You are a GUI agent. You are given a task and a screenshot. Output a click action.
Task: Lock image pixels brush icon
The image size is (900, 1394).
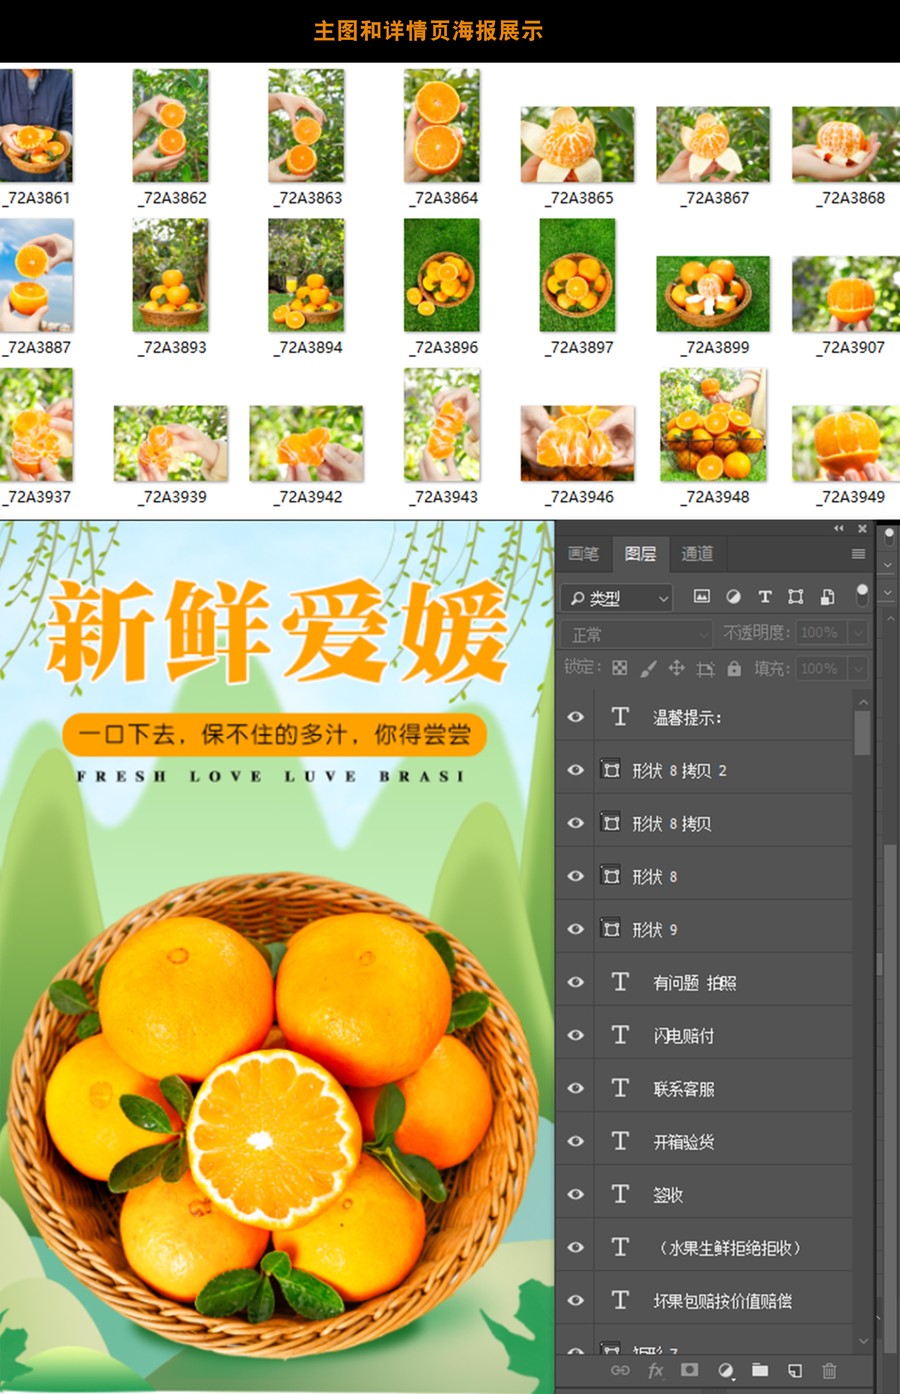point(648,668)
